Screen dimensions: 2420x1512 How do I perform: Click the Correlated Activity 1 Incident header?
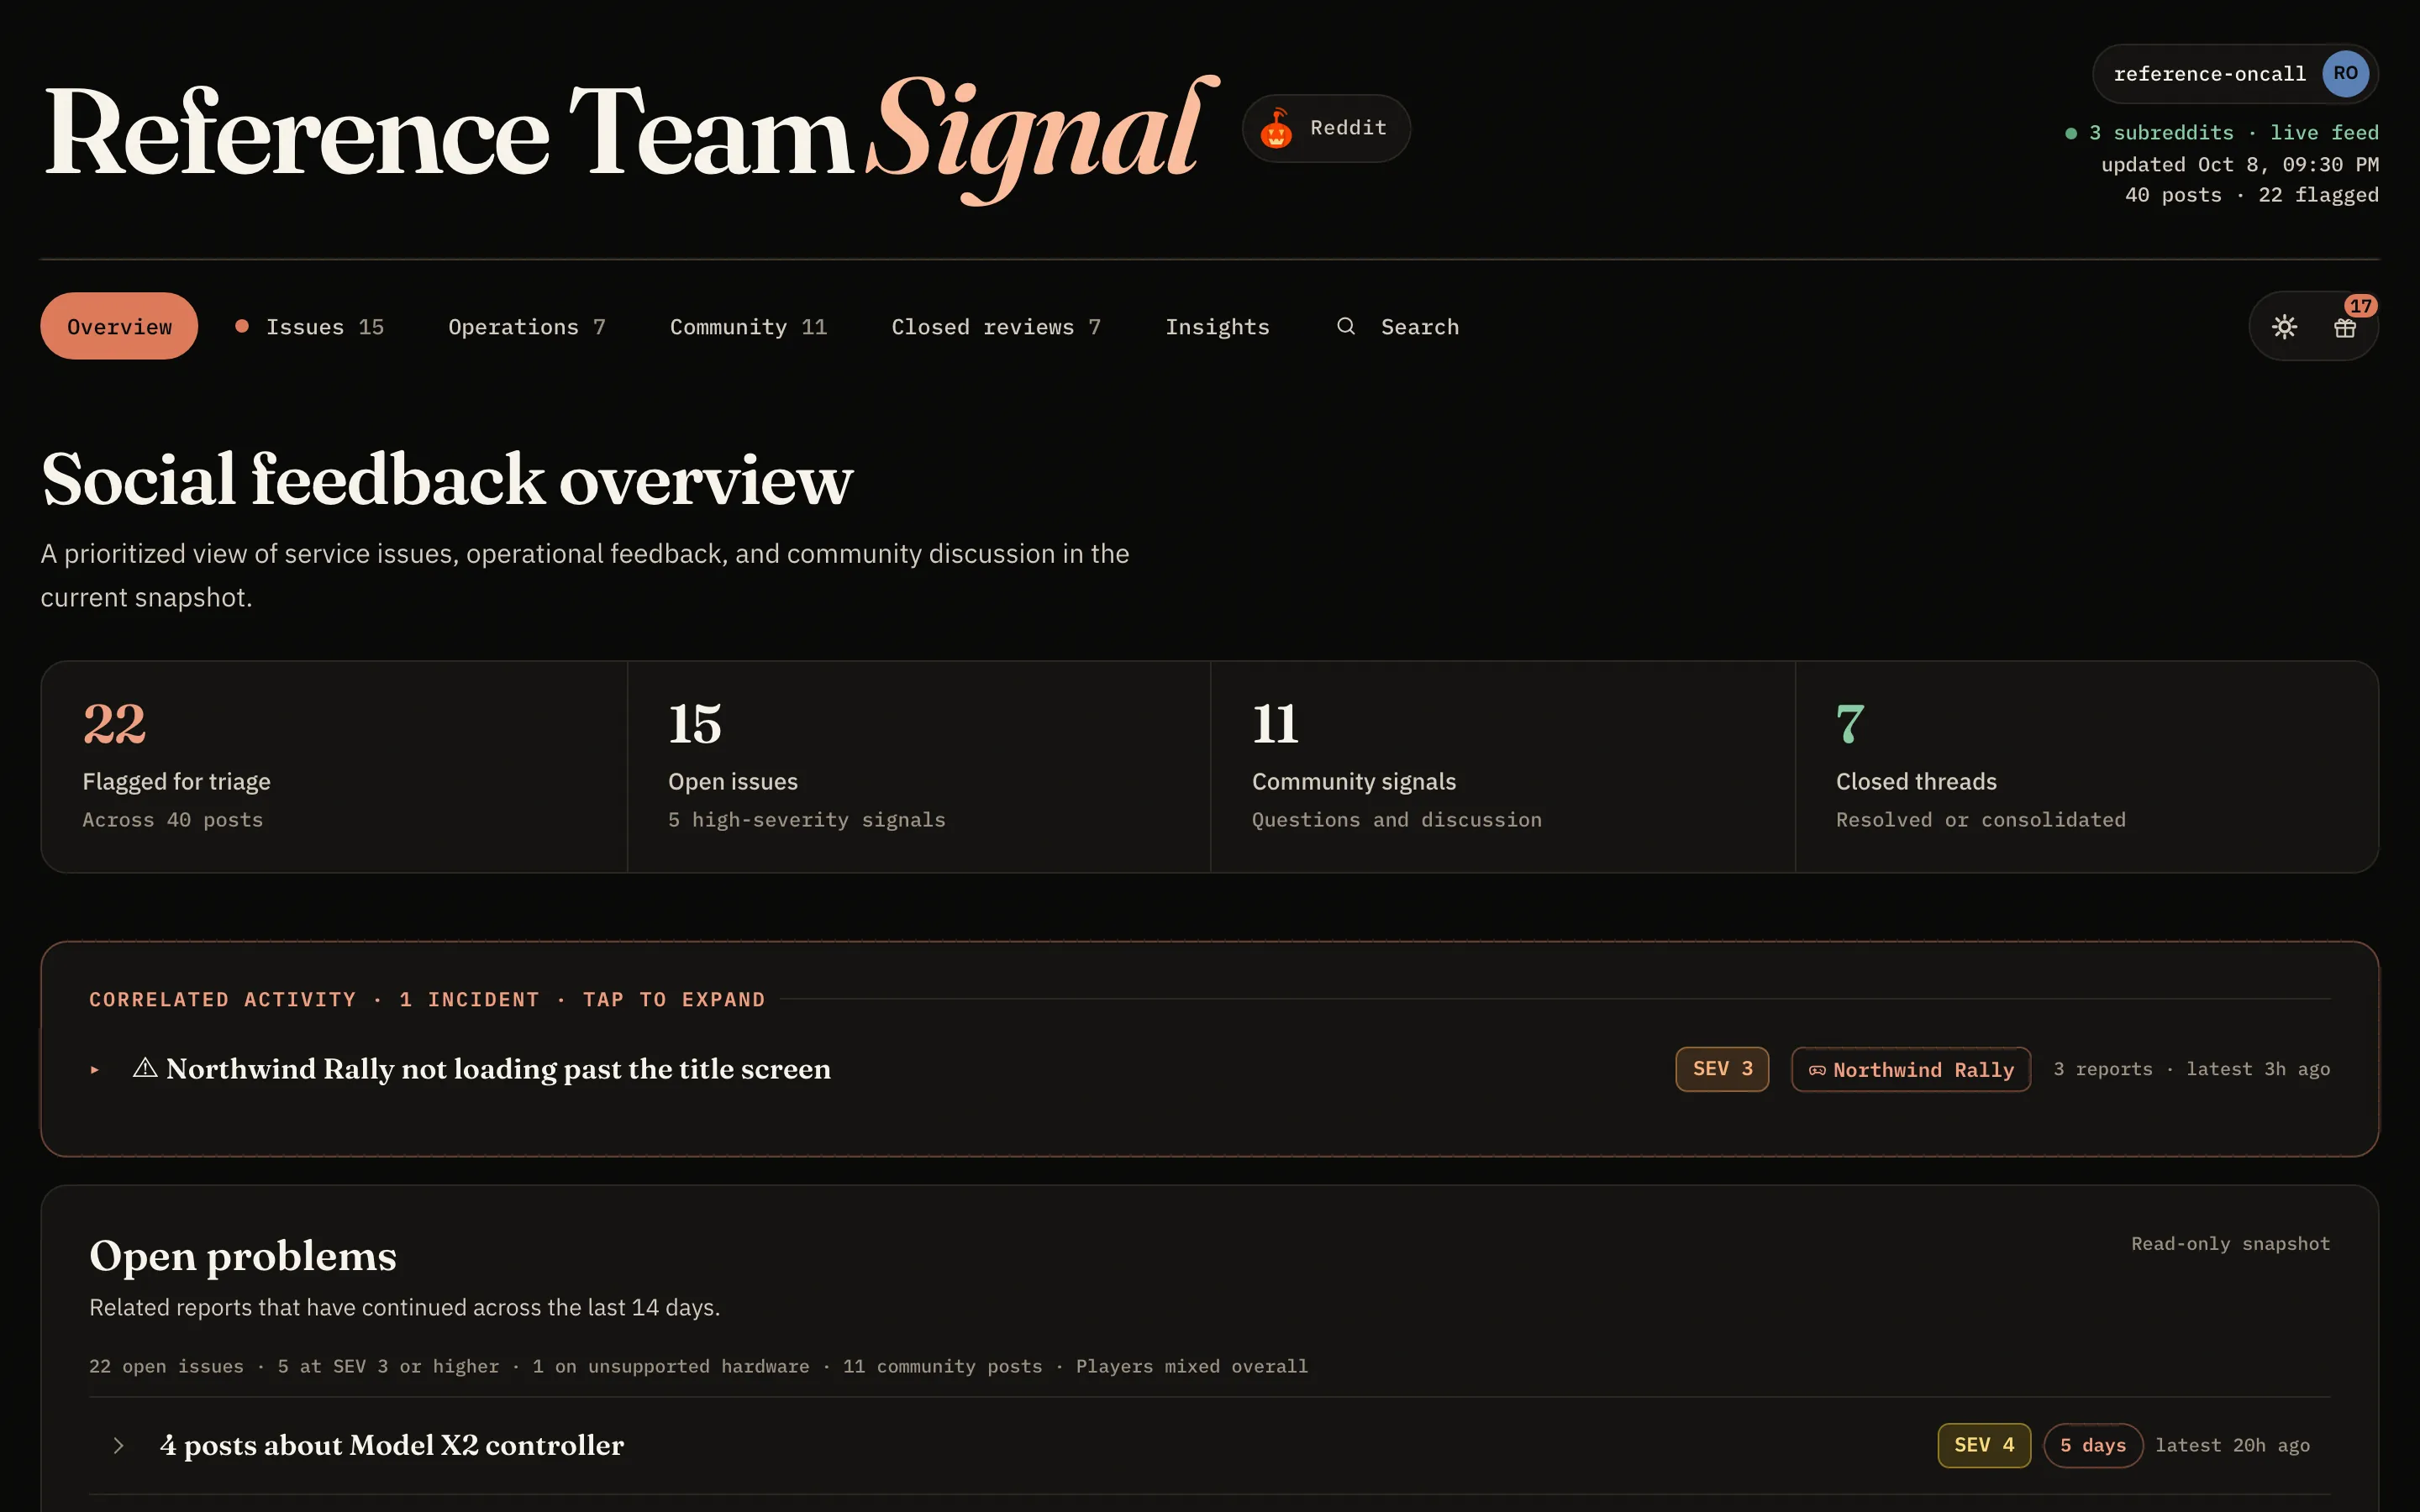coord(427,1000)
